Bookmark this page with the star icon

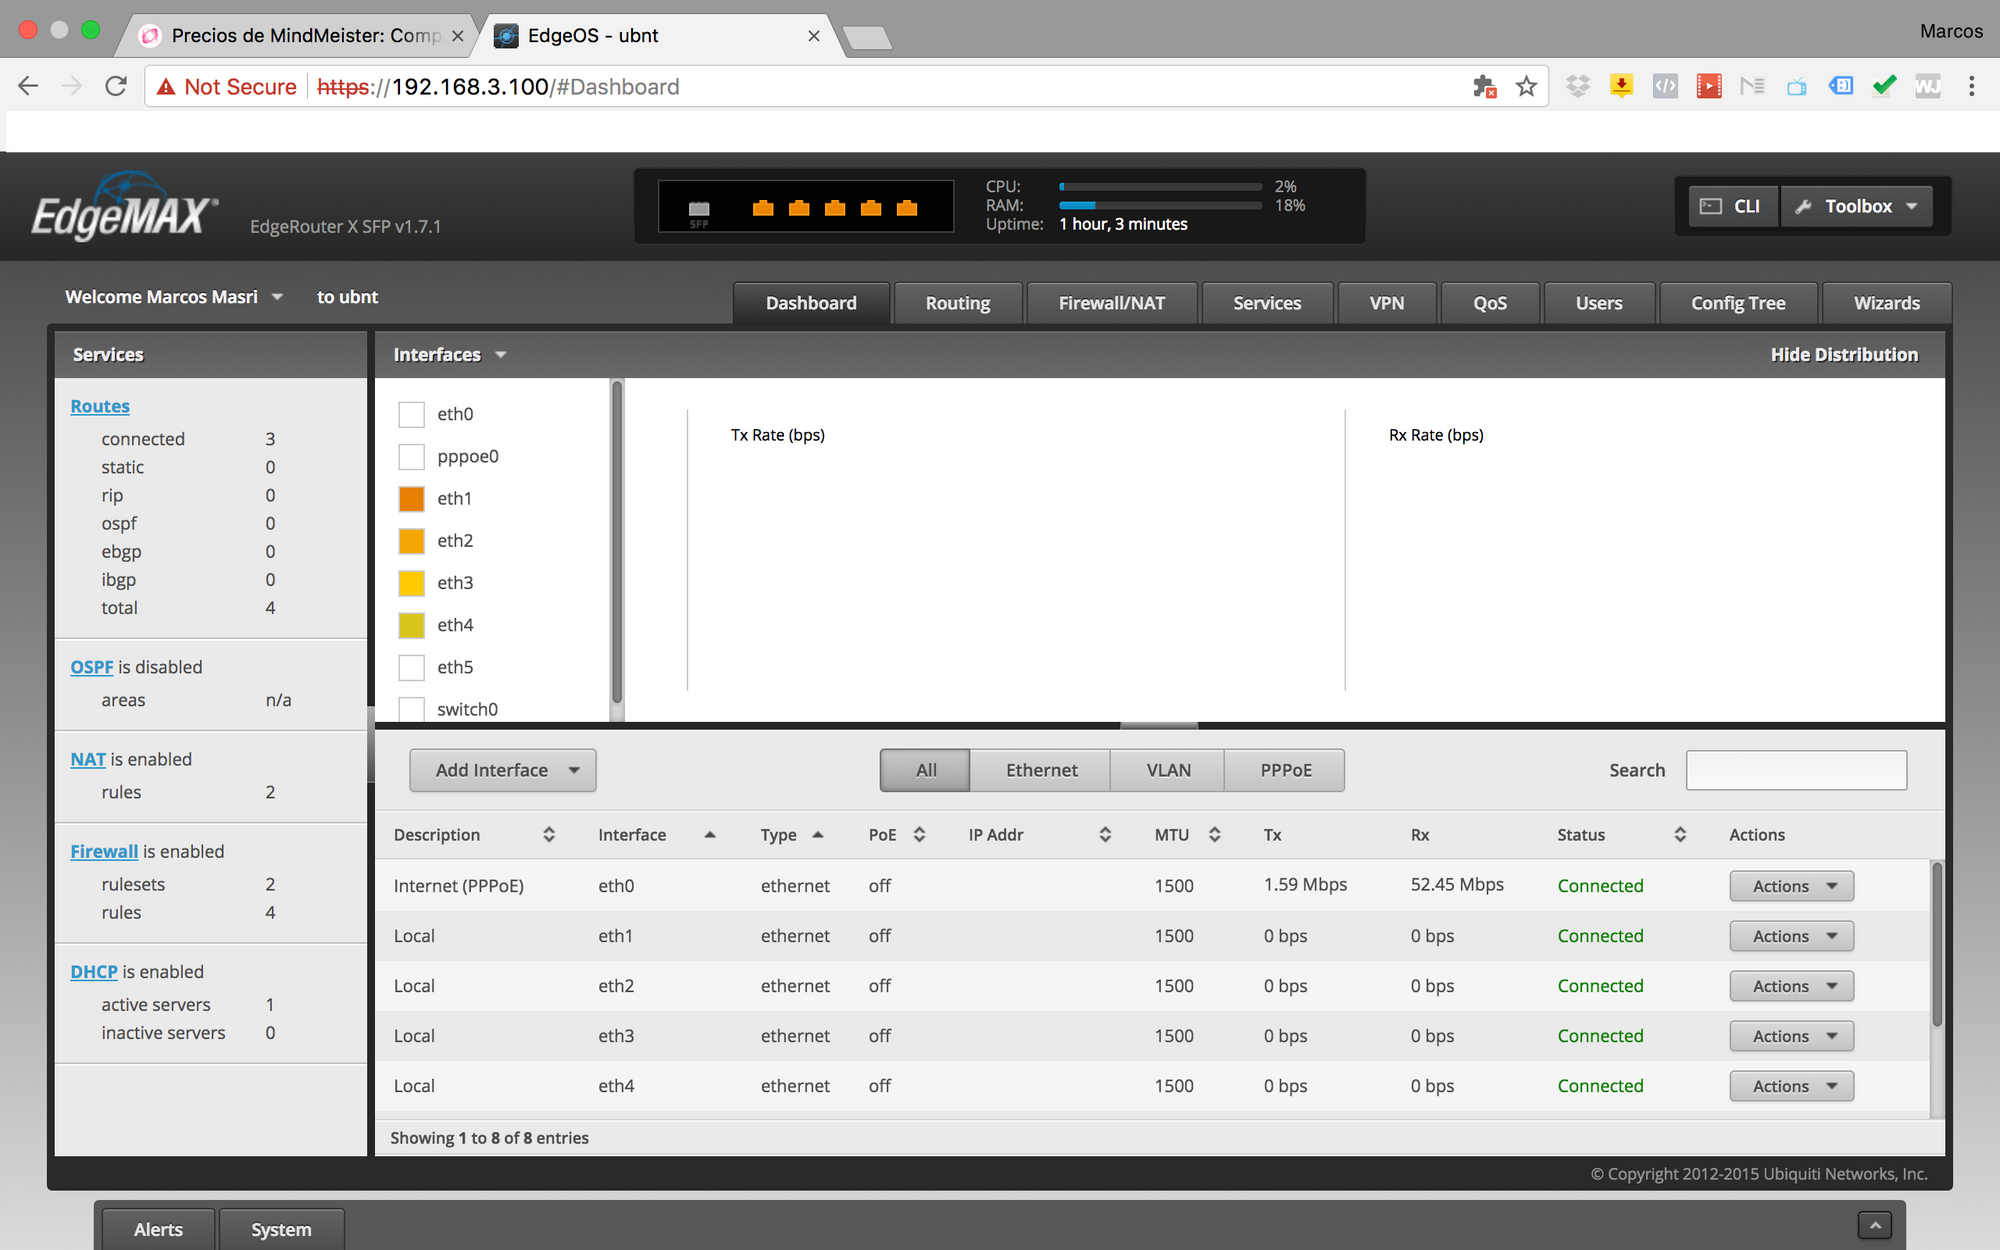pos(1526,87)
